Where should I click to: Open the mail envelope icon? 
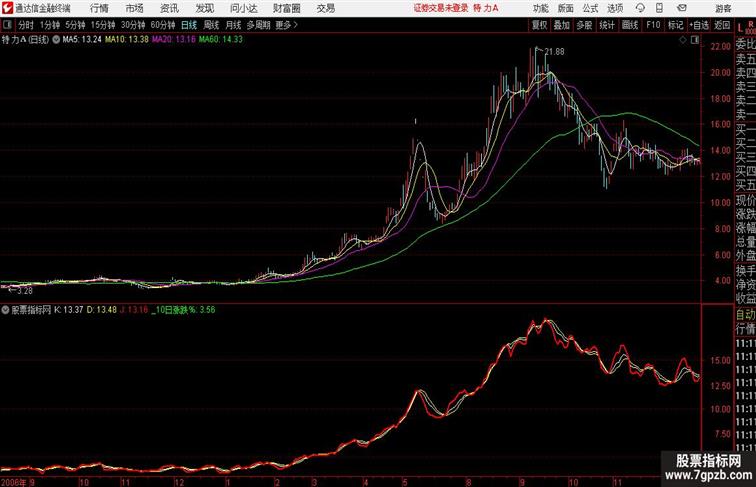682,8
